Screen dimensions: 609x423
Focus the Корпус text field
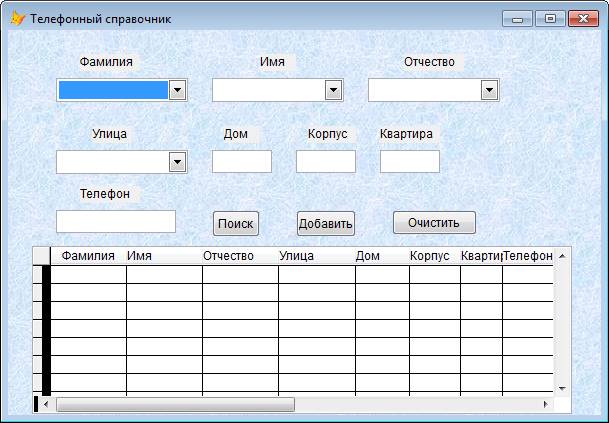click(x=326, y=161)
